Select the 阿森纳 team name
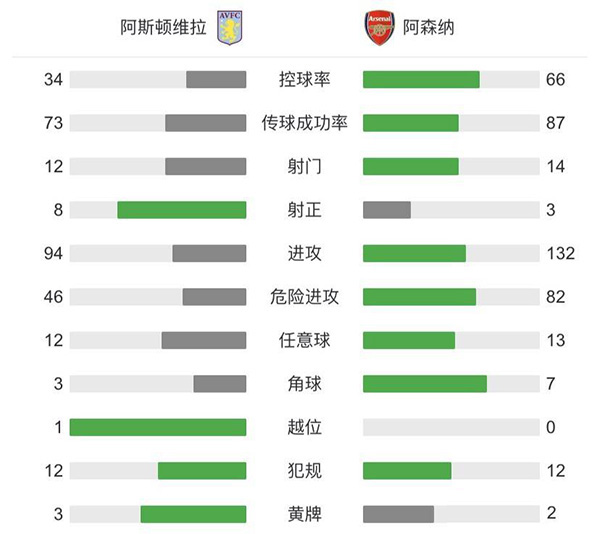This screenshot has width=600, height=534. coord(429,28)
